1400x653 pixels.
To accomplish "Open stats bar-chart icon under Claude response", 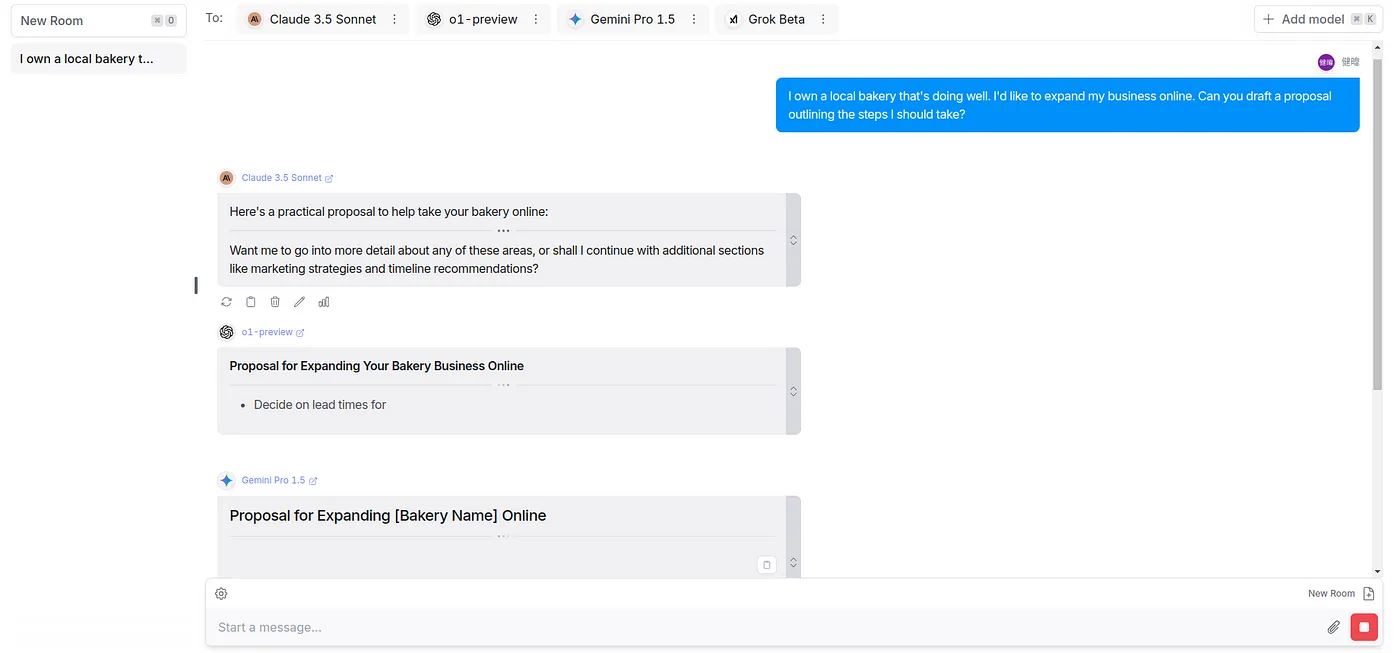I will tap(324, 302).
